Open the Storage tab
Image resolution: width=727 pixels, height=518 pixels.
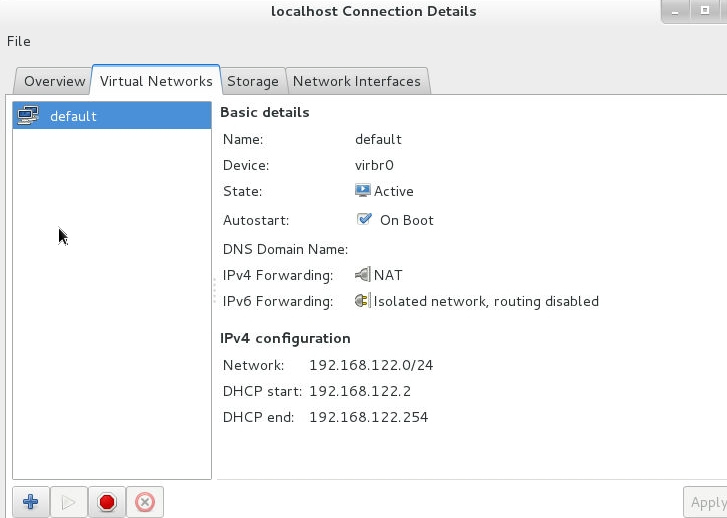click(x=253, y=81)
